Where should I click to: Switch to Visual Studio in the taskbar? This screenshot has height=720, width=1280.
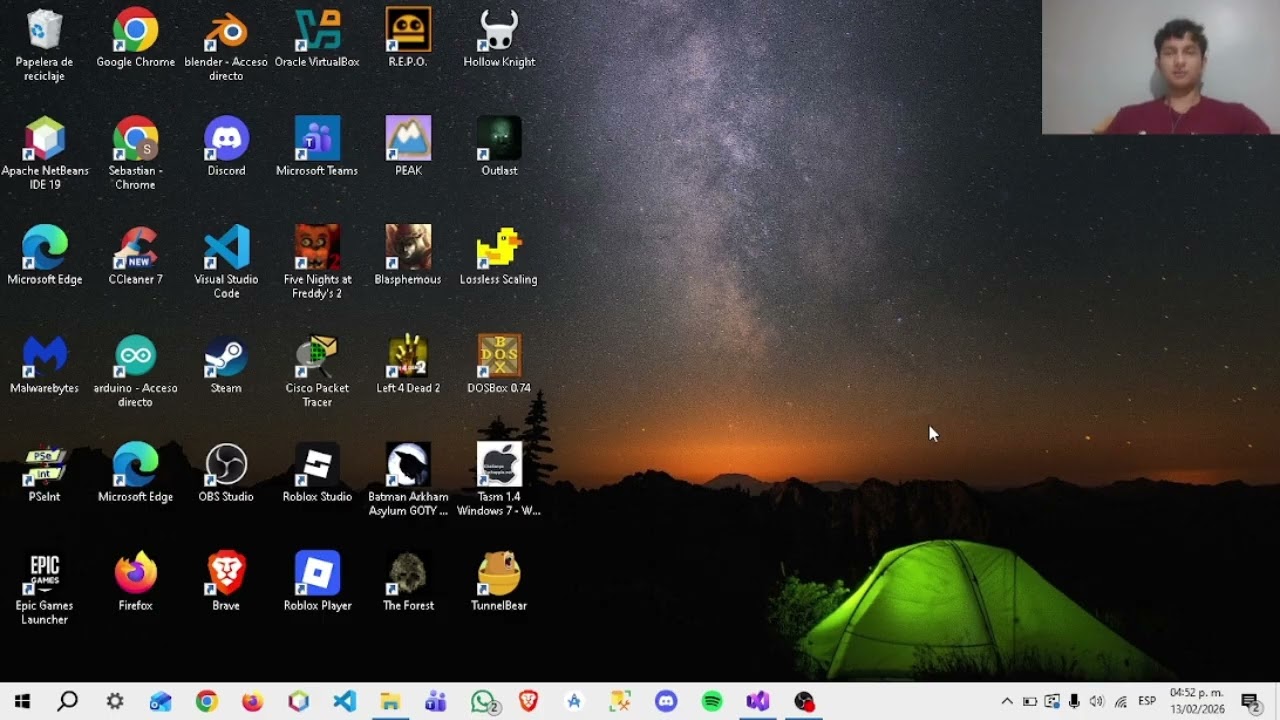coord(758,702)
